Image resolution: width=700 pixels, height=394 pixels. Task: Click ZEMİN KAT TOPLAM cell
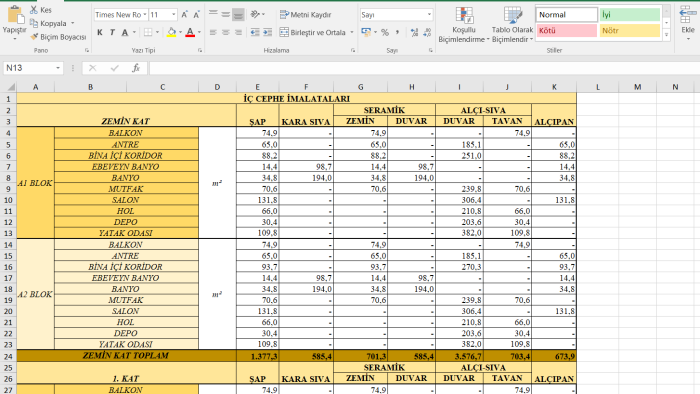(126, 356)
